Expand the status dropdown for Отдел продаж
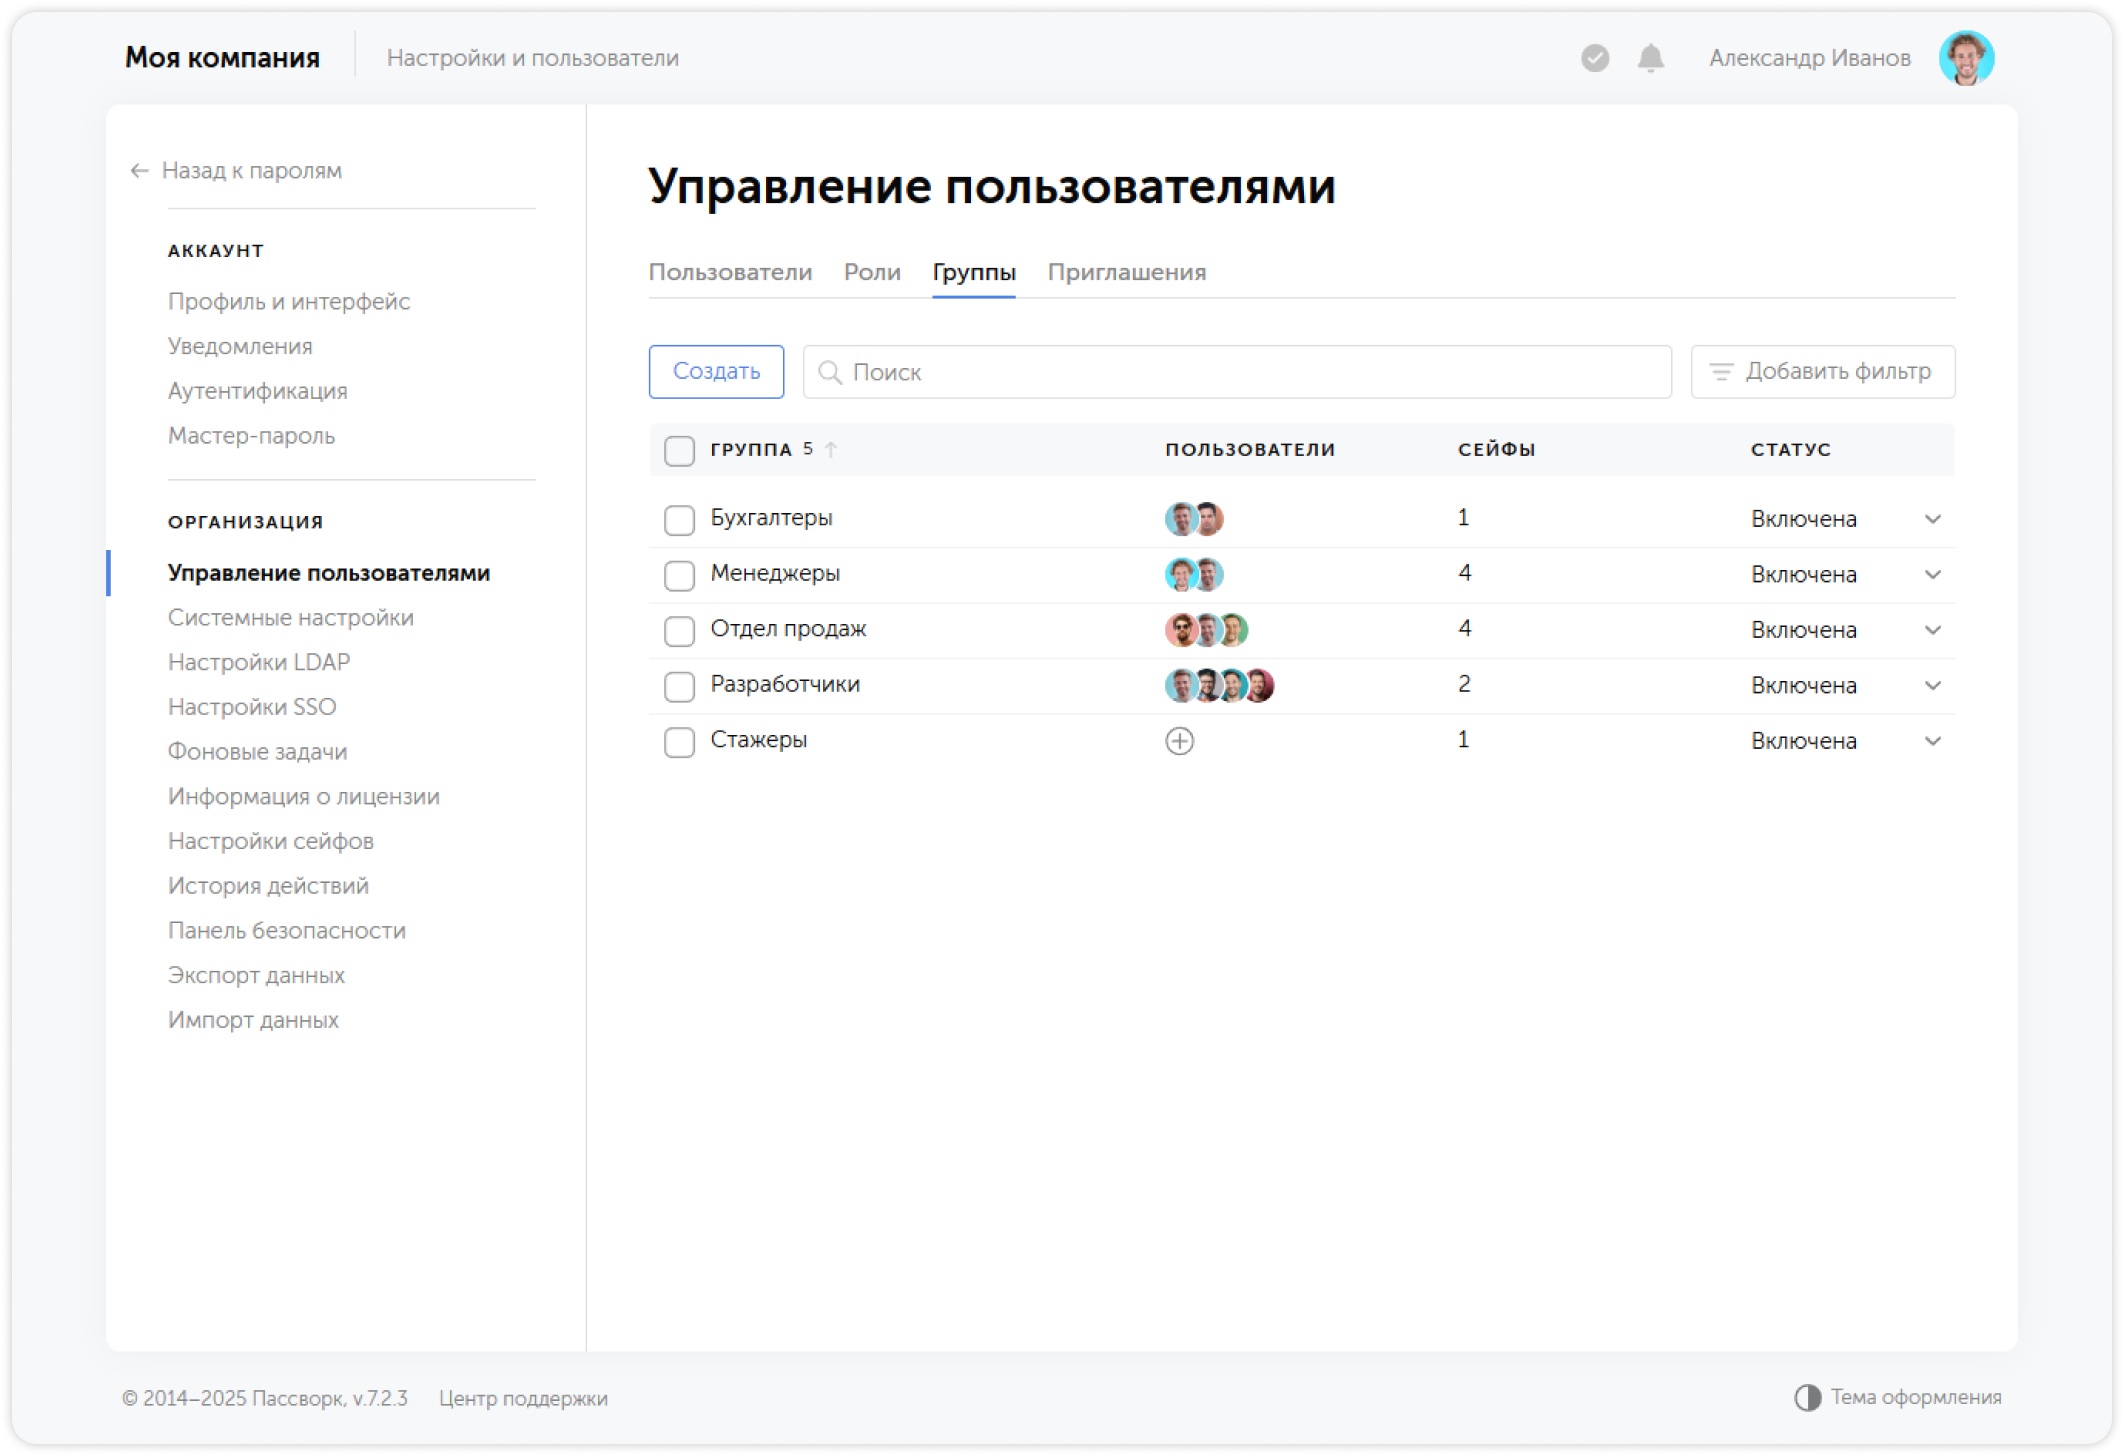 pos(1933,630)
